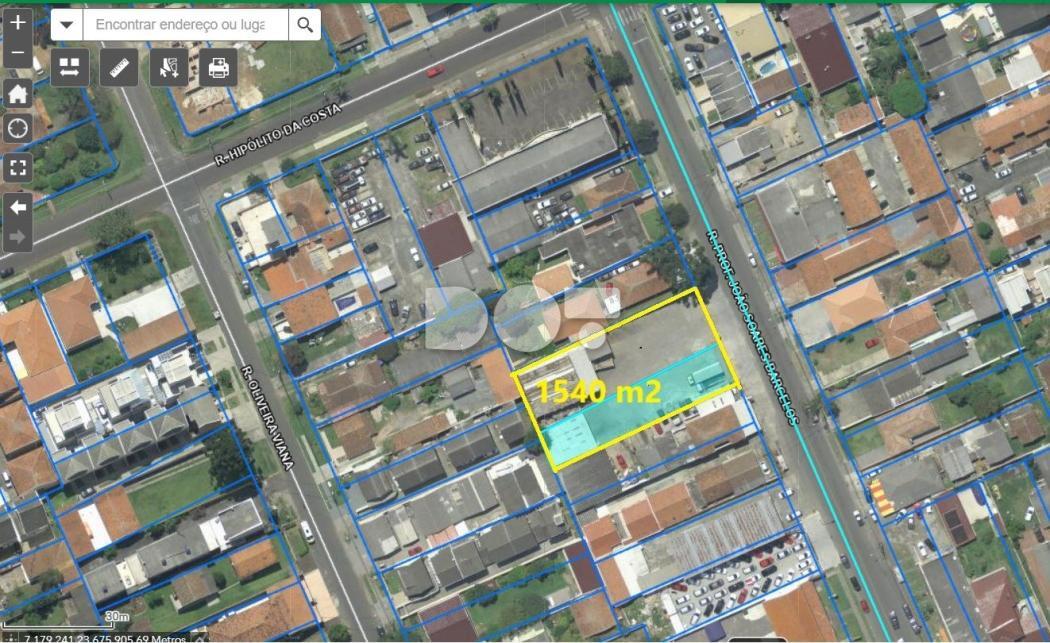Zoom out with the minus button

coord(18,52)
